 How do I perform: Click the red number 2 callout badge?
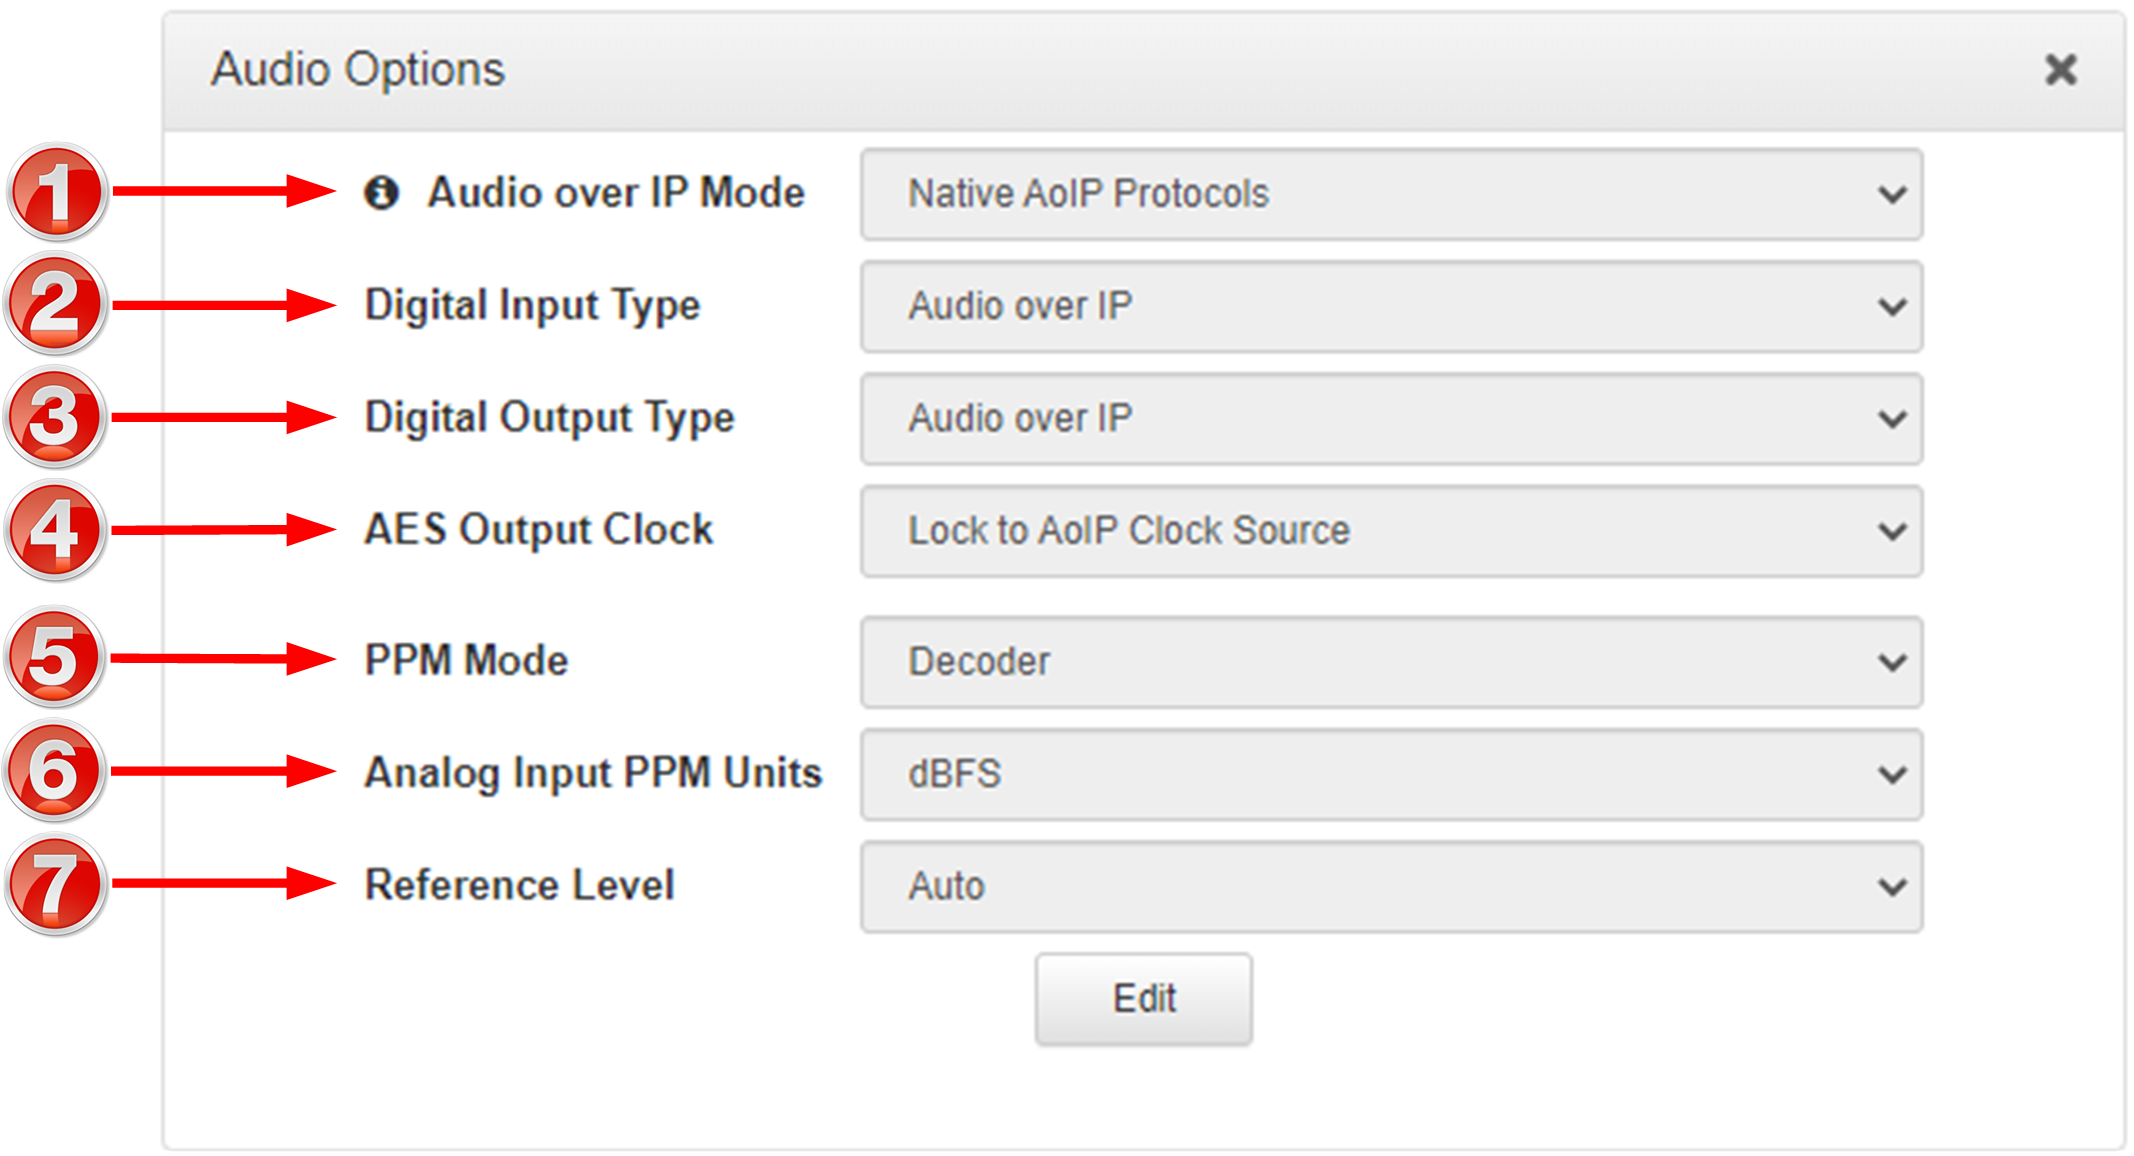coord(55,305)
